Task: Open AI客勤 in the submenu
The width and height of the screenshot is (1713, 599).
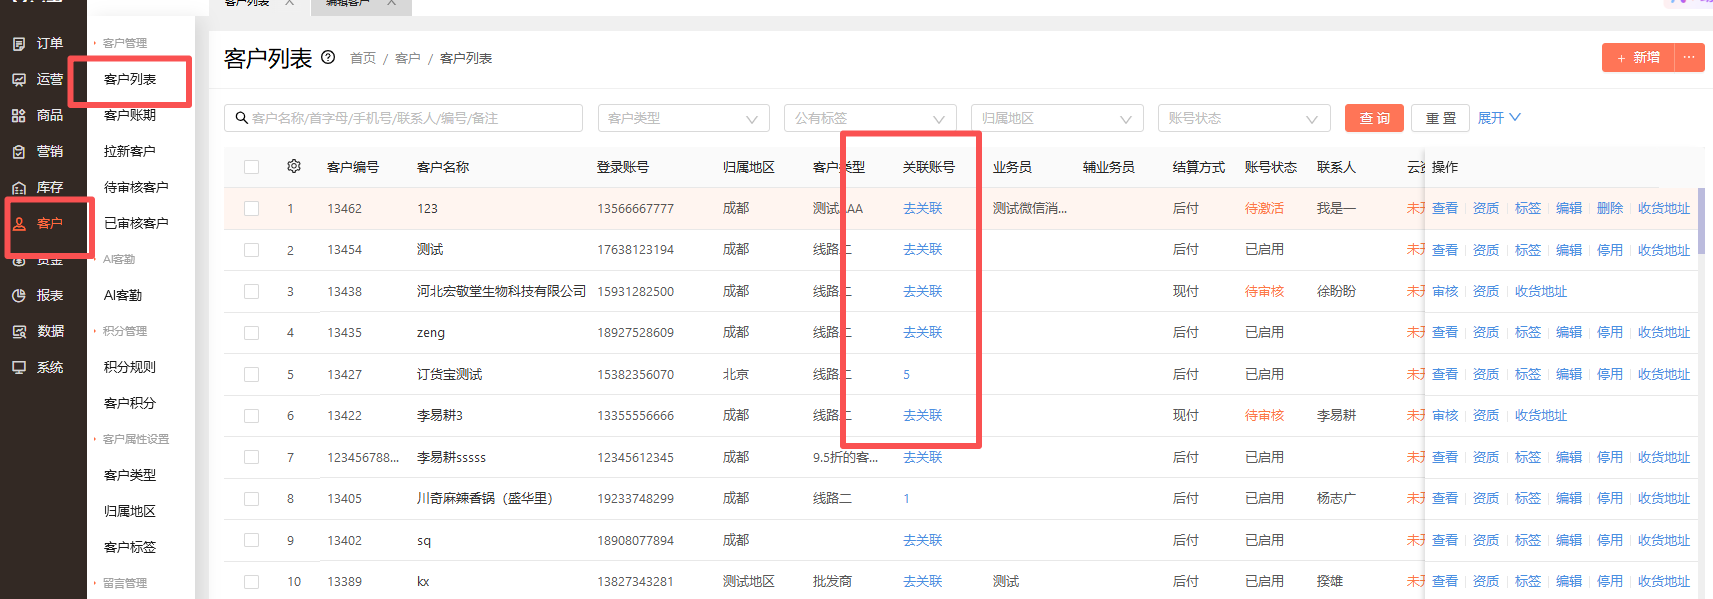Action: [123, 295]
